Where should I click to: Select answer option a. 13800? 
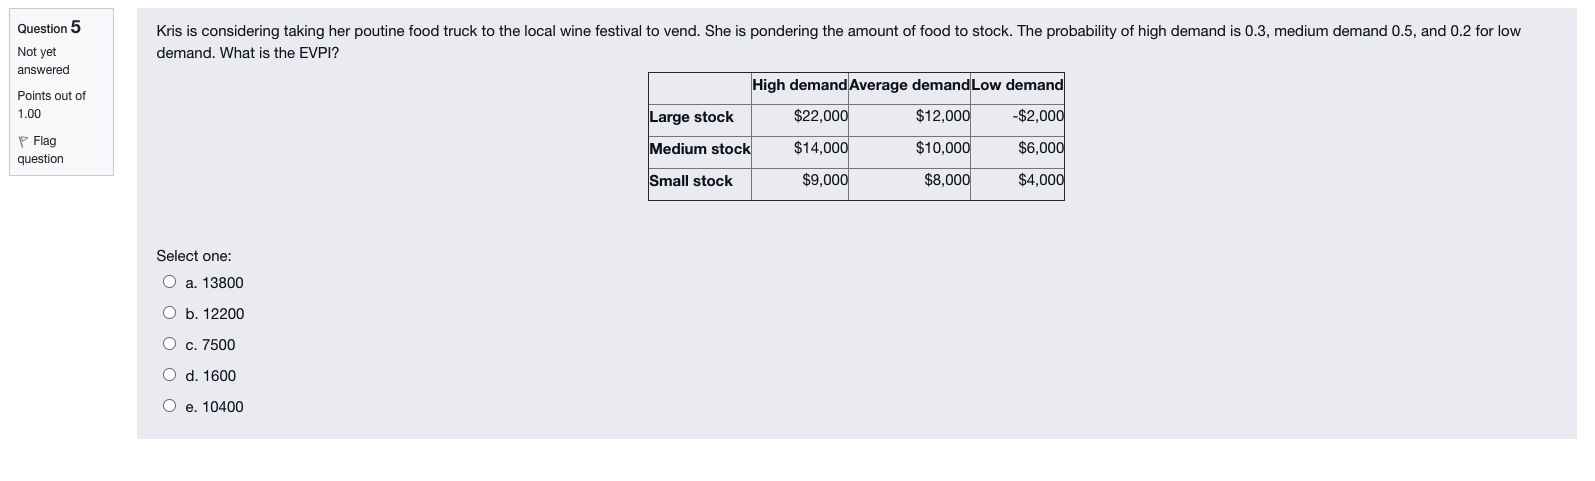pyautogui.click(x=170, y=283)
